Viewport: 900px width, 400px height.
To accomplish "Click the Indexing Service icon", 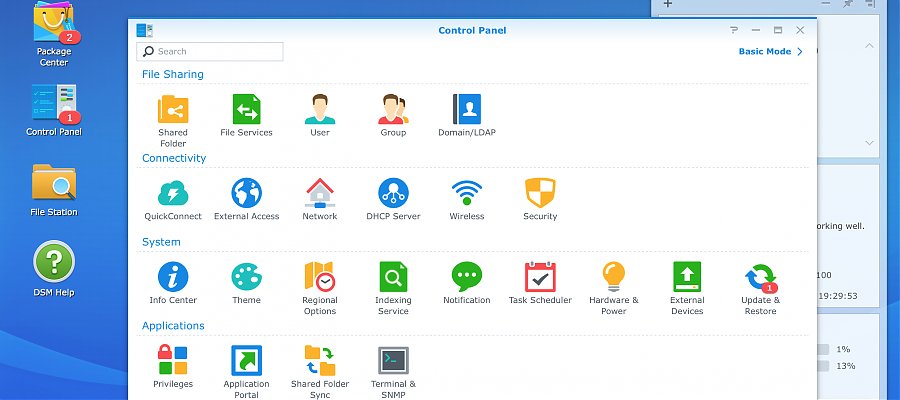I will coord(393,277).
